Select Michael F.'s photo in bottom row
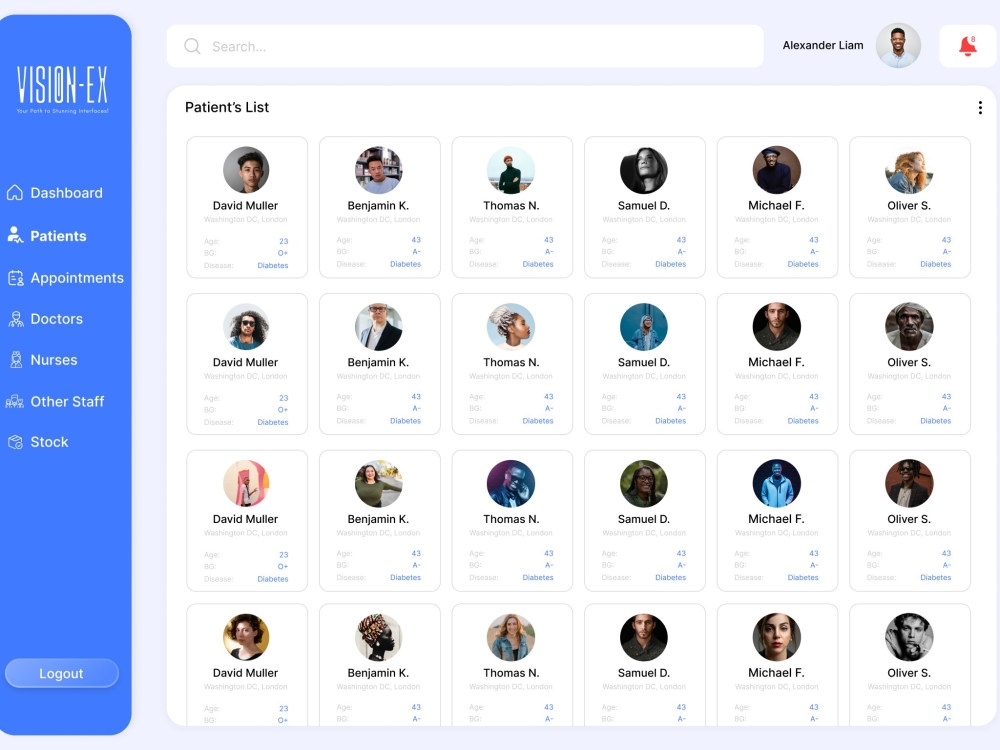Image resolution: width=1000 pixels, height=750 pixels. pyautogui.click(x=777, y=638)
